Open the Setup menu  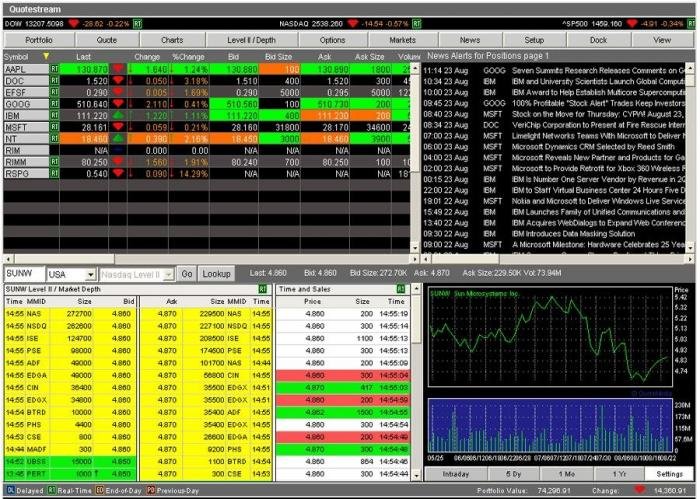point(534,40)
